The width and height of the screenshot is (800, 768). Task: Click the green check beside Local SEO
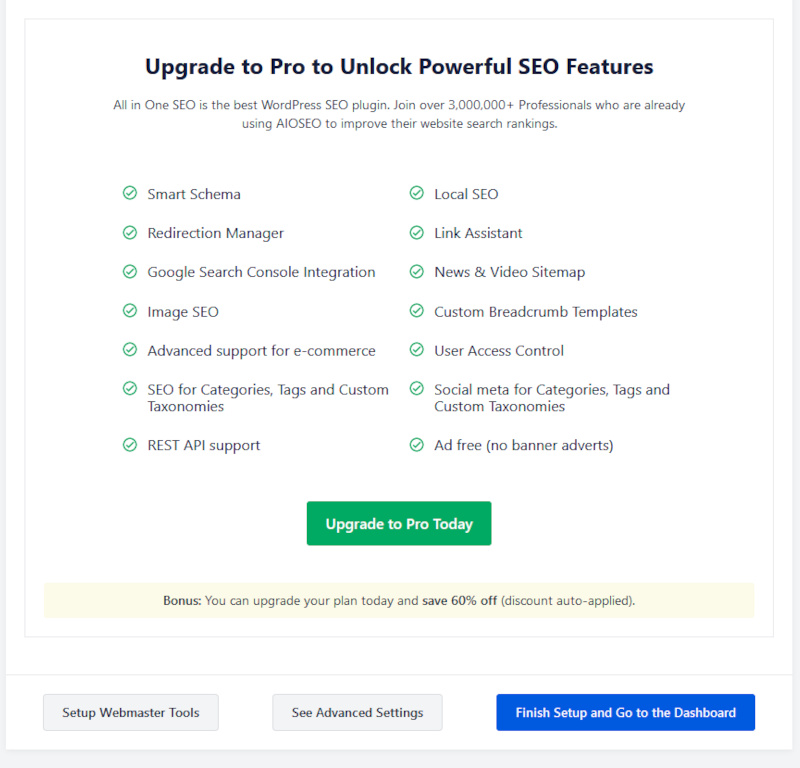[417, 193]
